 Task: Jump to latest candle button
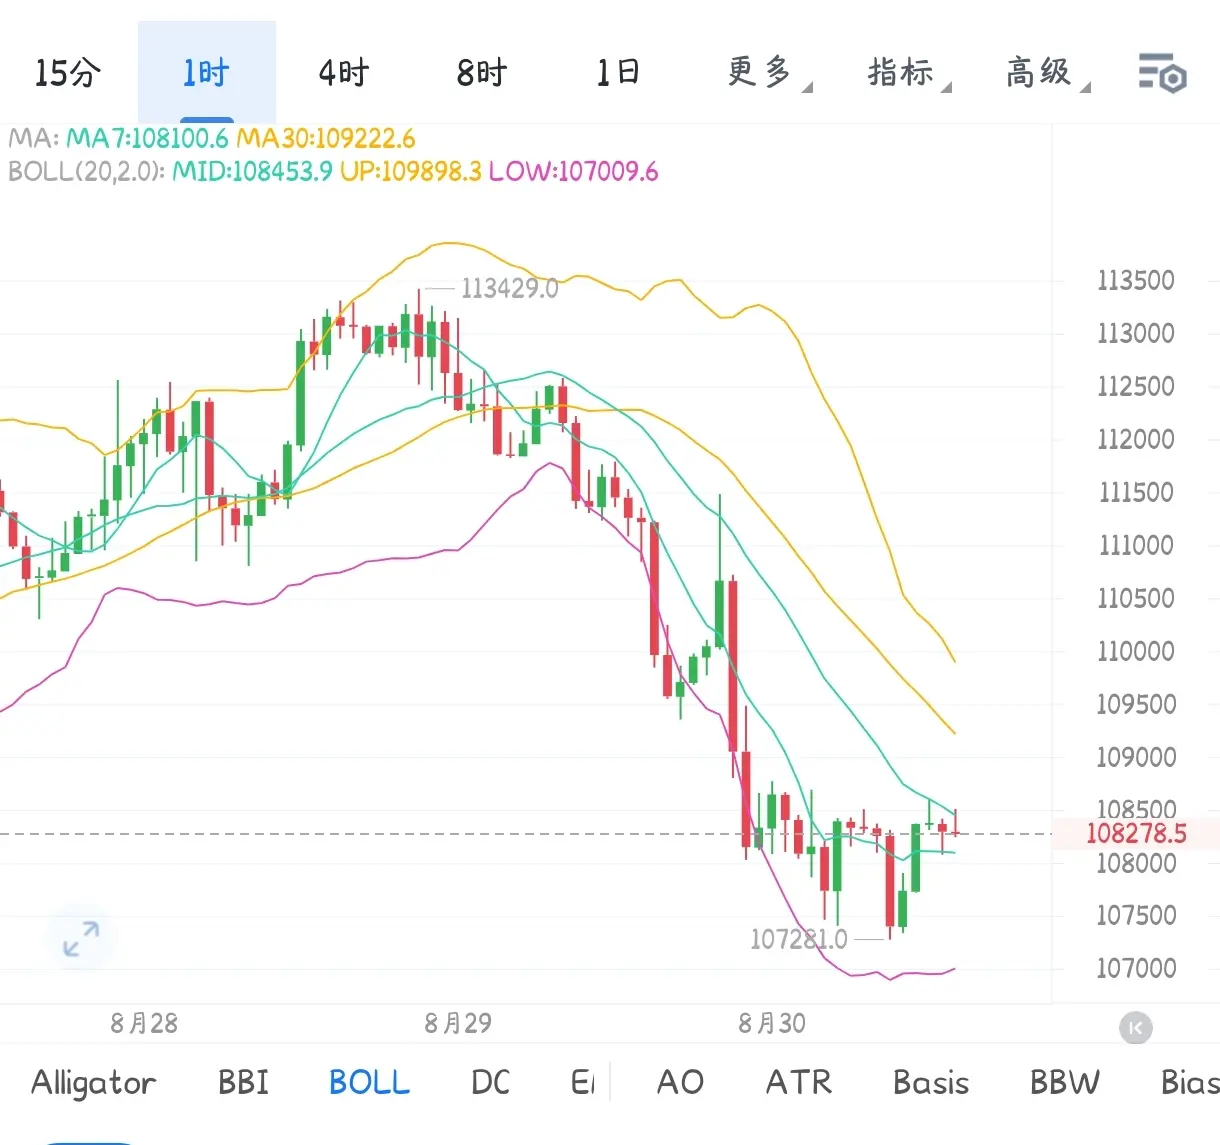coord(1135,1028)
